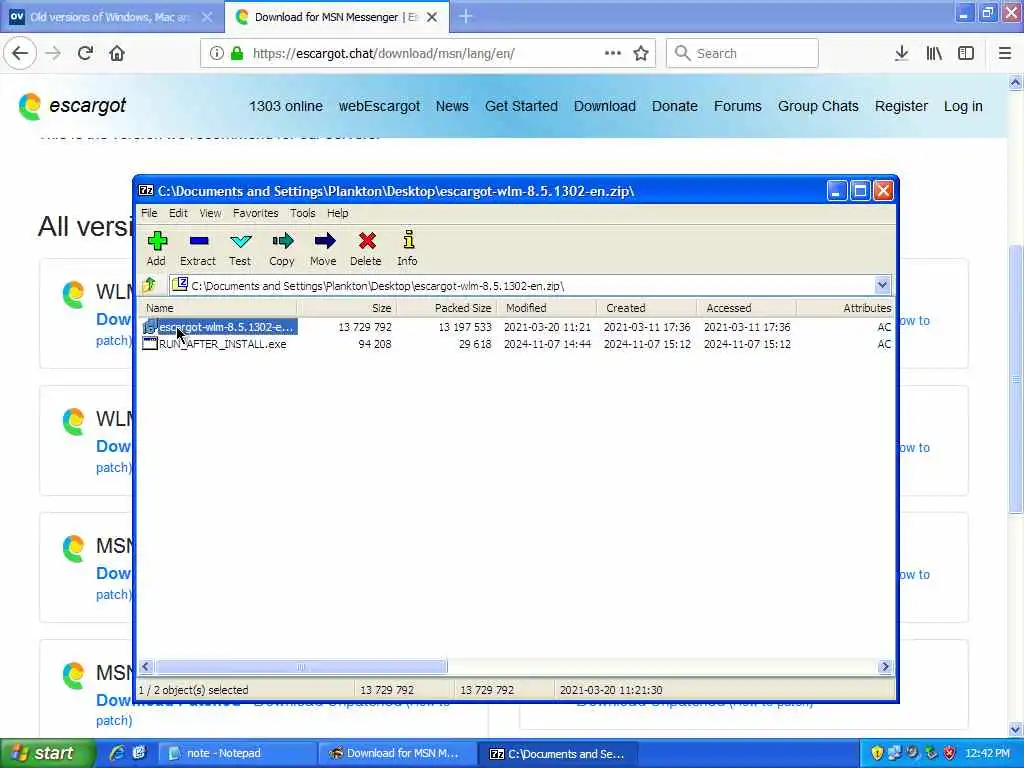Switch to Download for MSN taskbar button

pos(396,753)
